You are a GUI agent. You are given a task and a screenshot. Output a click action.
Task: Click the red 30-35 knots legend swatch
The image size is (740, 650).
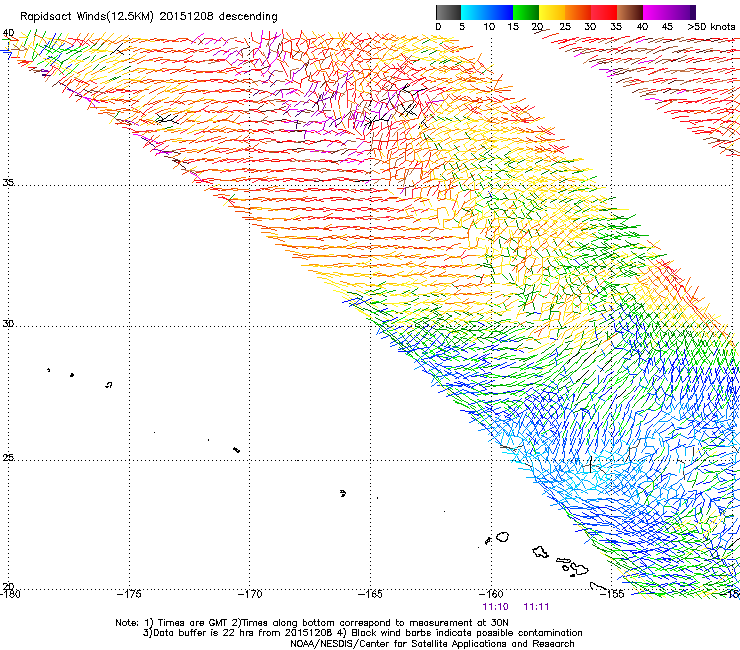(604, 12)
